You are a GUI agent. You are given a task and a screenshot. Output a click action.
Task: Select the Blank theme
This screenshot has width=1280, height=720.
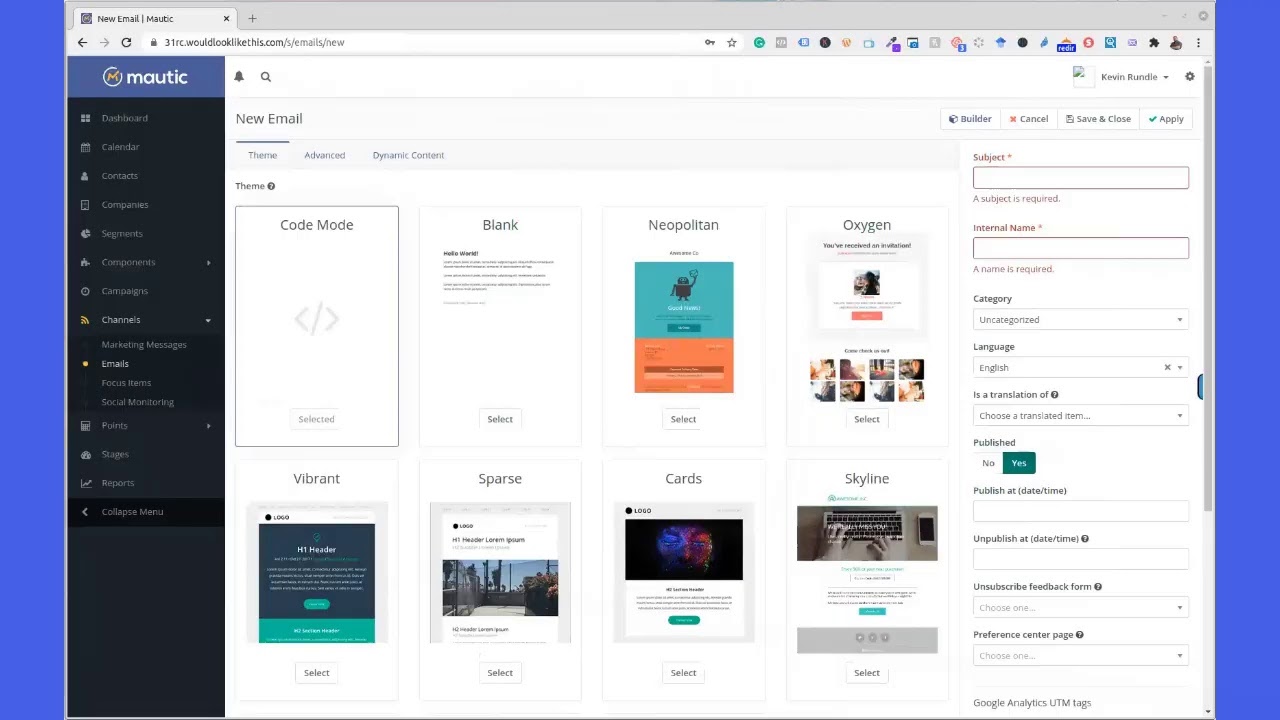coord(500,419)
